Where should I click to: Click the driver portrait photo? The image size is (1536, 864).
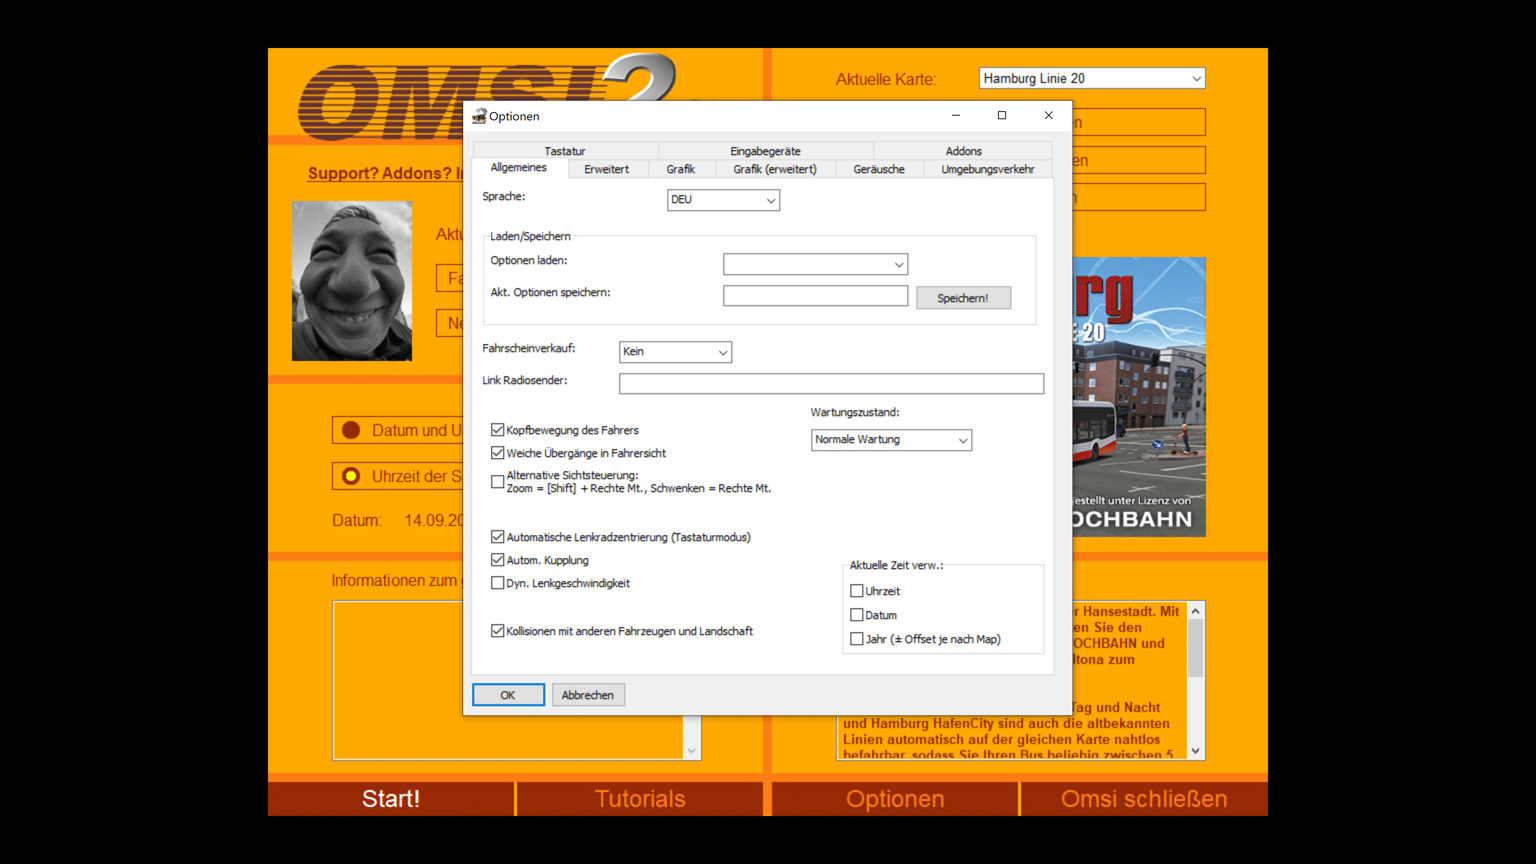[x=351, y=281]
